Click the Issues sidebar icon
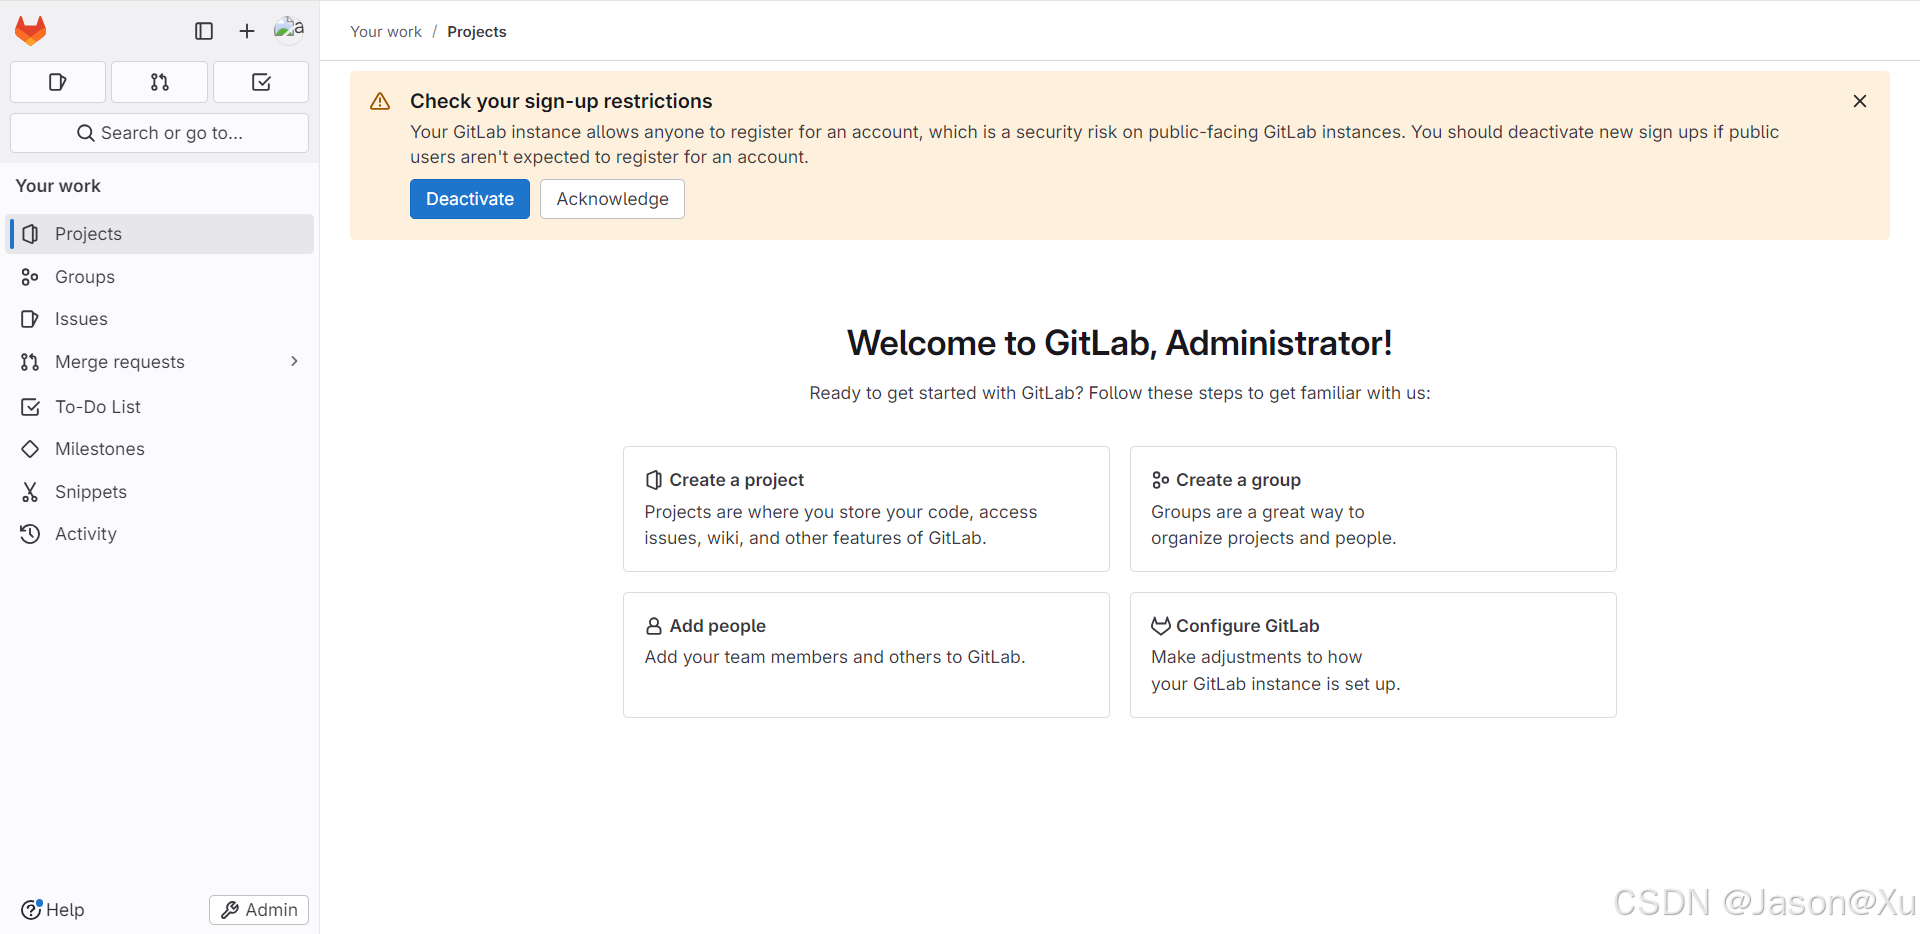The height and width of the screenshot is (934, 1920). click(x=30, y=319)
